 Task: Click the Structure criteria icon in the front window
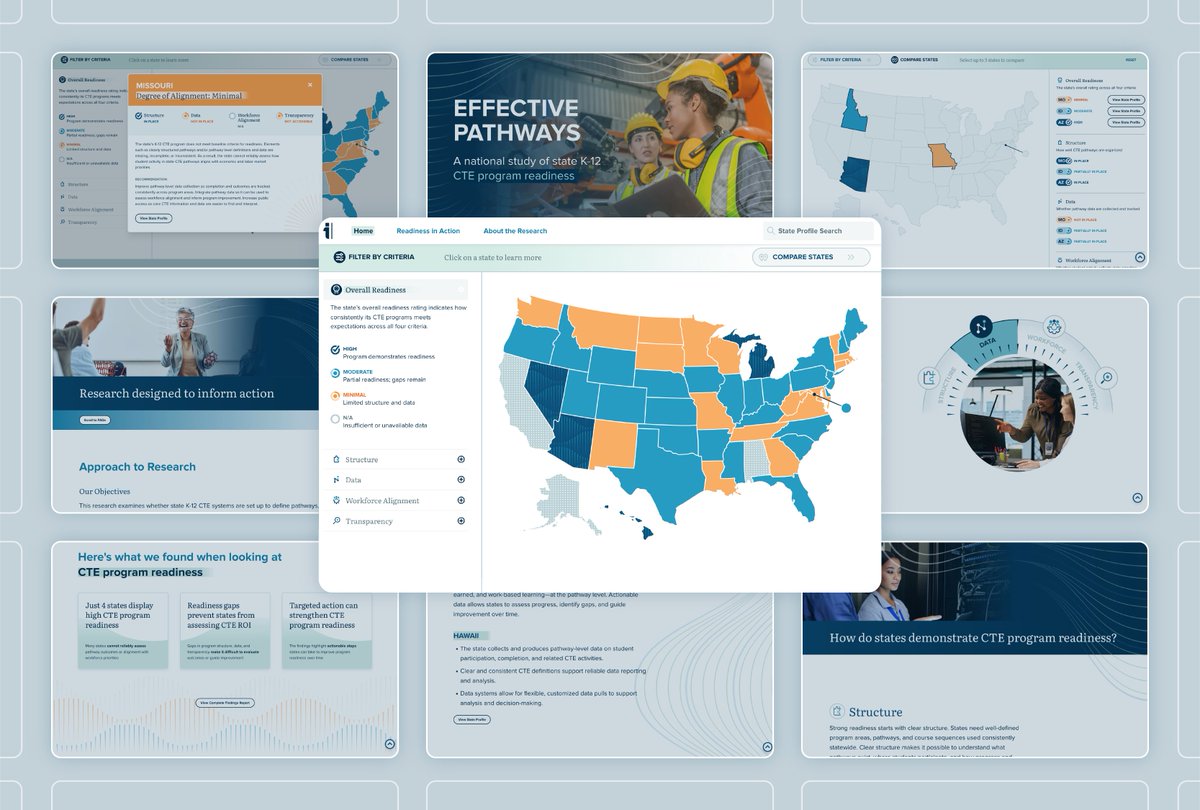coord(336,460)
